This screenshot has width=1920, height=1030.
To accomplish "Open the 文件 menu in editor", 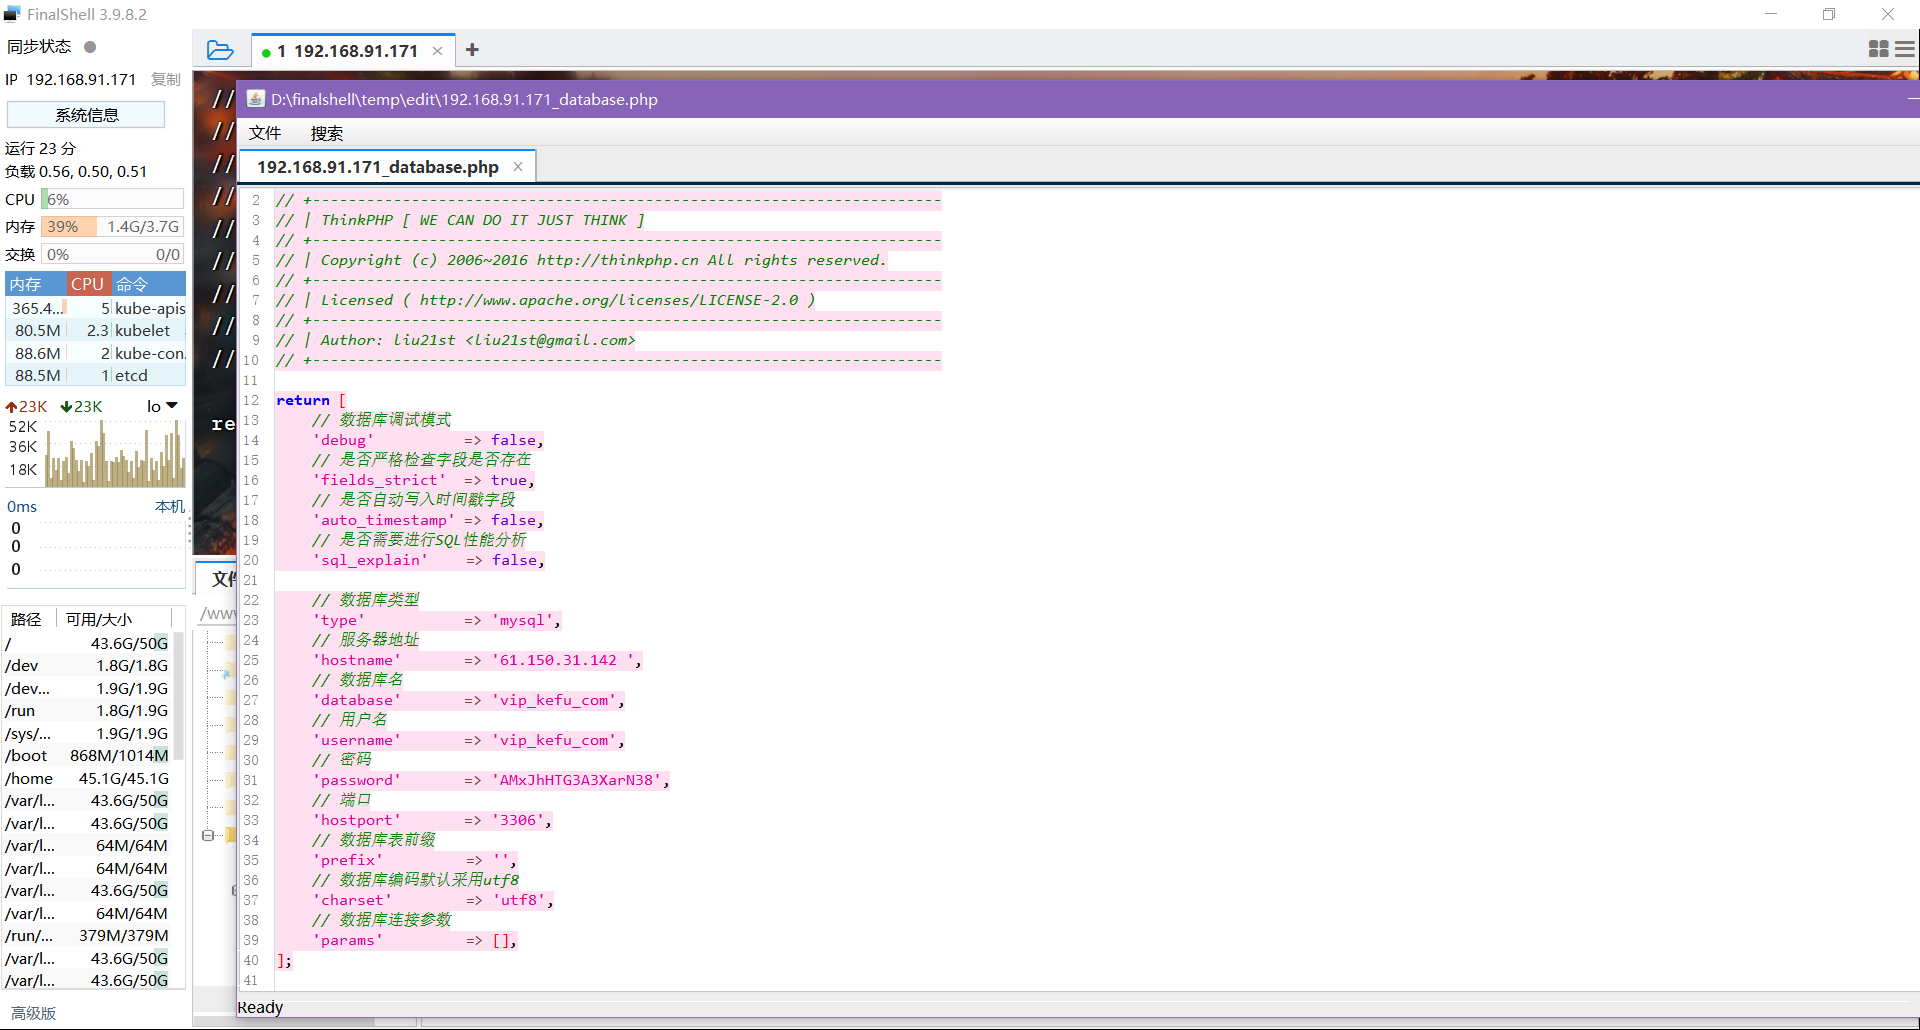I will [265, 133].
